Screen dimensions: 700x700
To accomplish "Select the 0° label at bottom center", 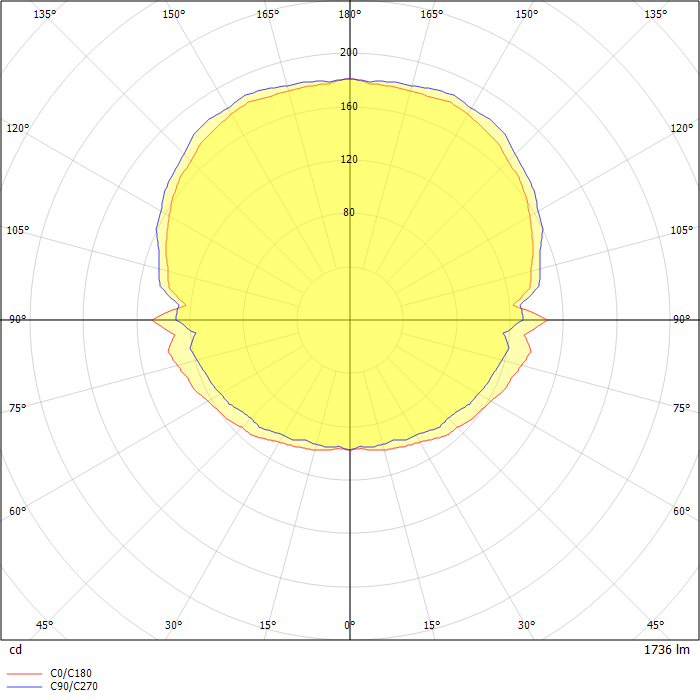I will (350, 625).
